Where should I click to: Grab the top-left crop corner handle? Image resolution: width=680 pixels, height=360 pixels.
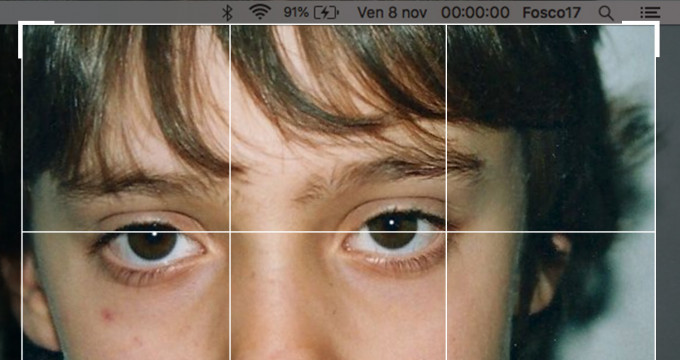click(x=36, y=39)
